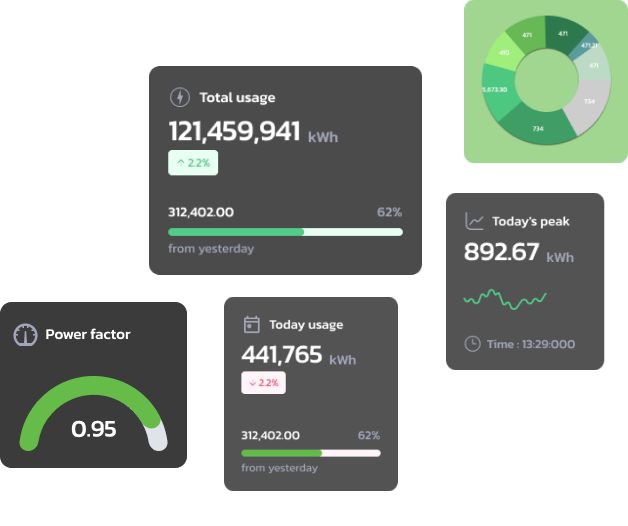This screenshot has height=526, width=628.
Task: Click the Time : 13:29:000 label
Action: [531, 344]
